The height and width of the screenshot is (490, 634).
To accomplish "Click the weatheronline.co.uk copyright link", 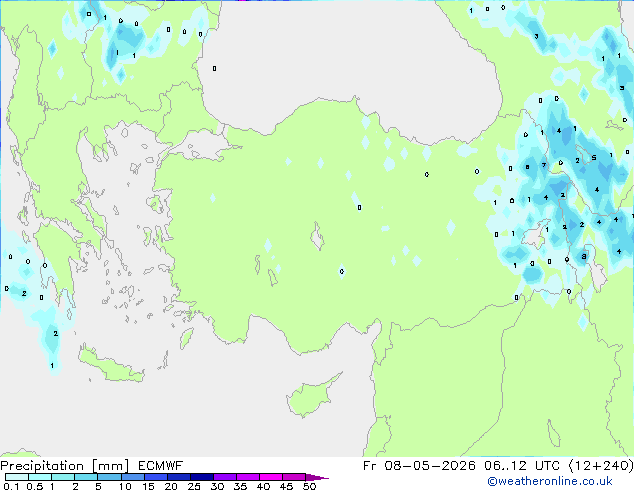I will point(550,481).
